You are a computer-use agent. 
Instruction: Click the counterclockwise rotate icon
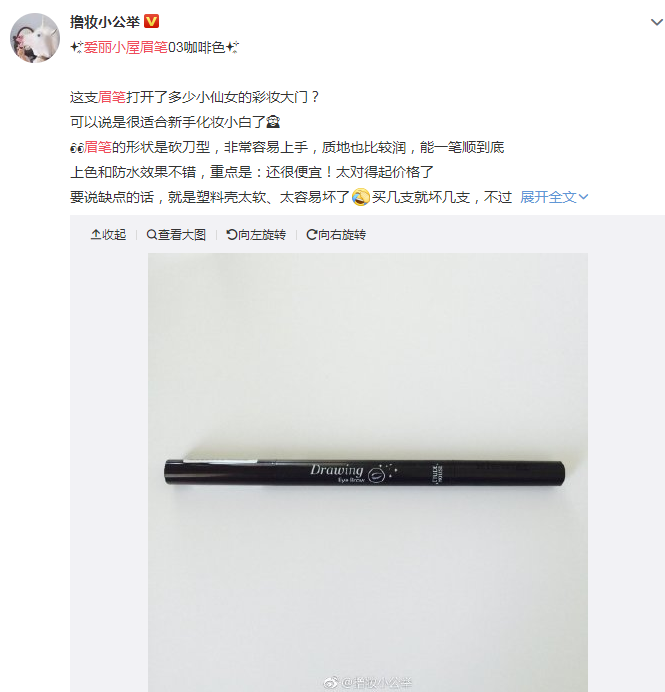(232, 235)
